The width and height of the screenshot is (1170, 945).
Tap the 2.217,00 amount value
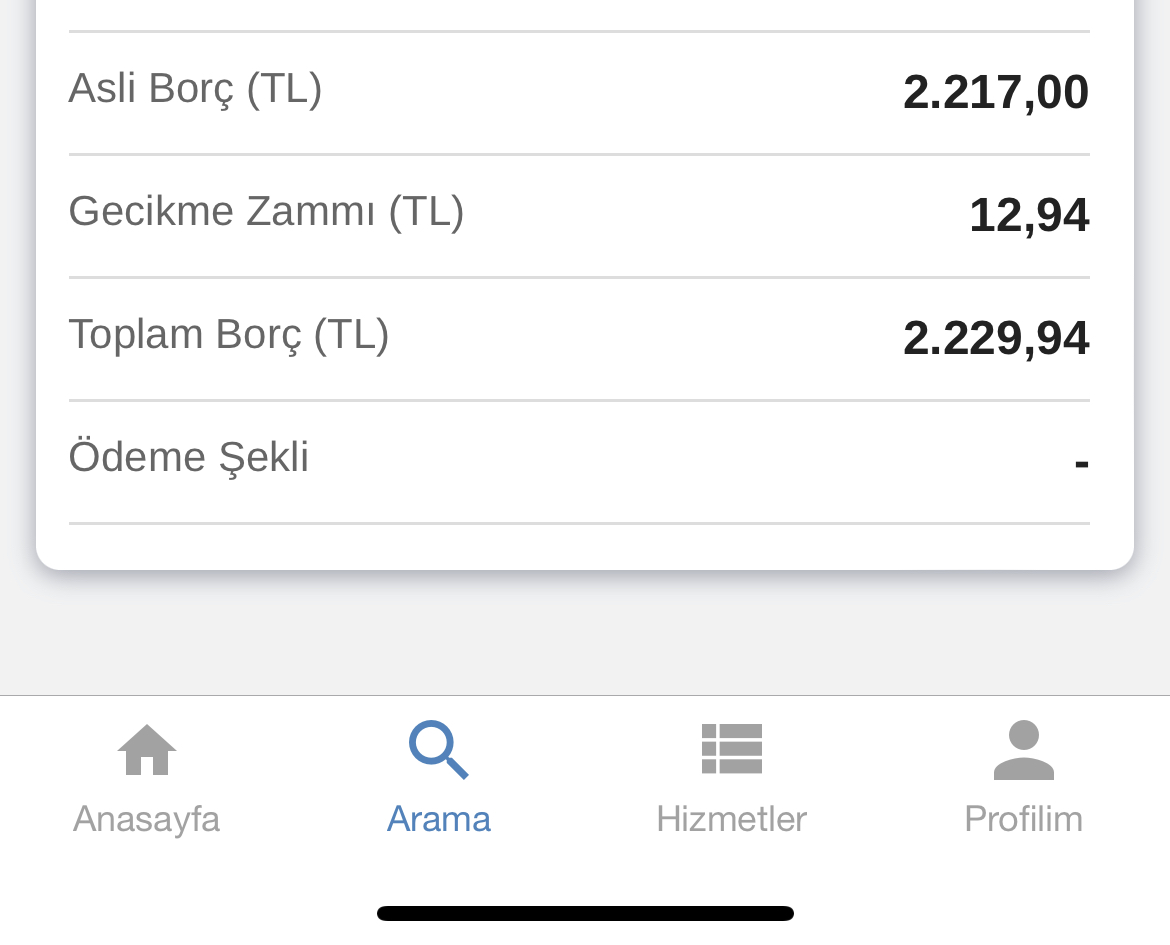click(996, 93)
